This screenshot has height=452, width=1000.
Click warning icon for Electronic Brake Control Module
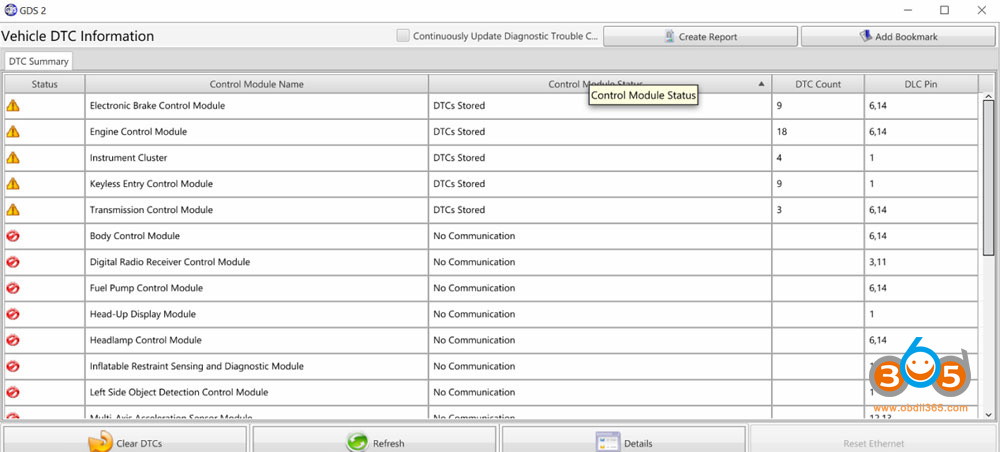(x=13, y=105)
